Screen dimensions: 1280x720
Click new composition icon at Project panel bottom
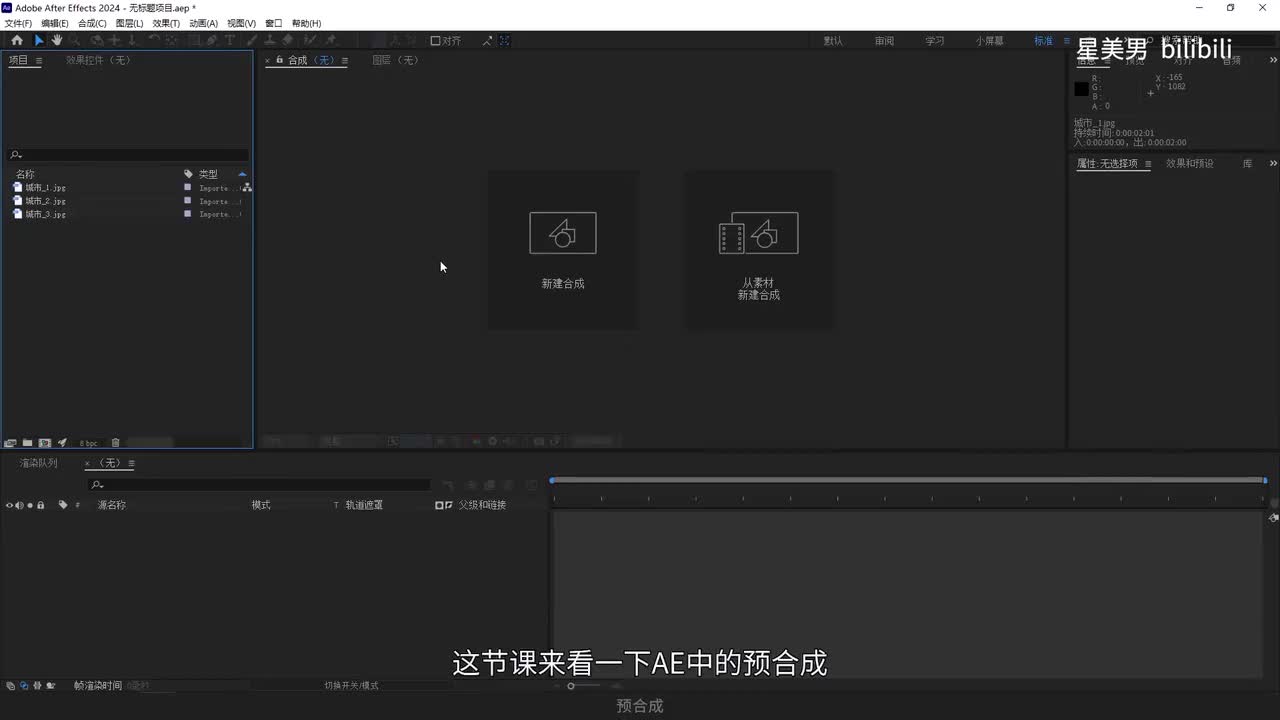[45, 443]
